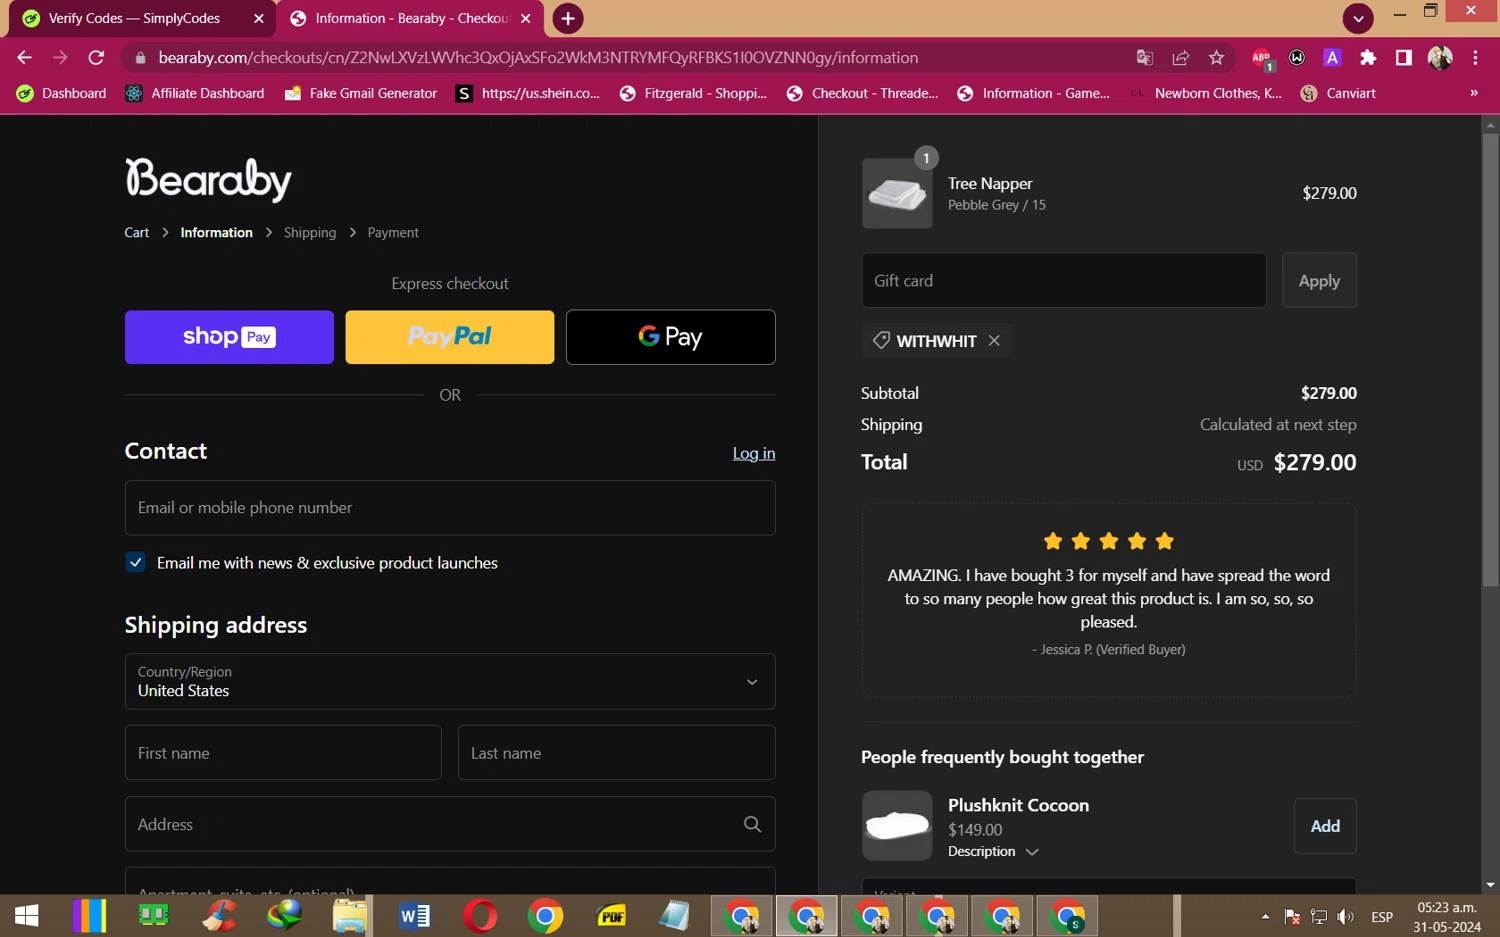Toggle the browser side panel
The height and width of the screenshot is (937, 1500).
point(1404,58)
